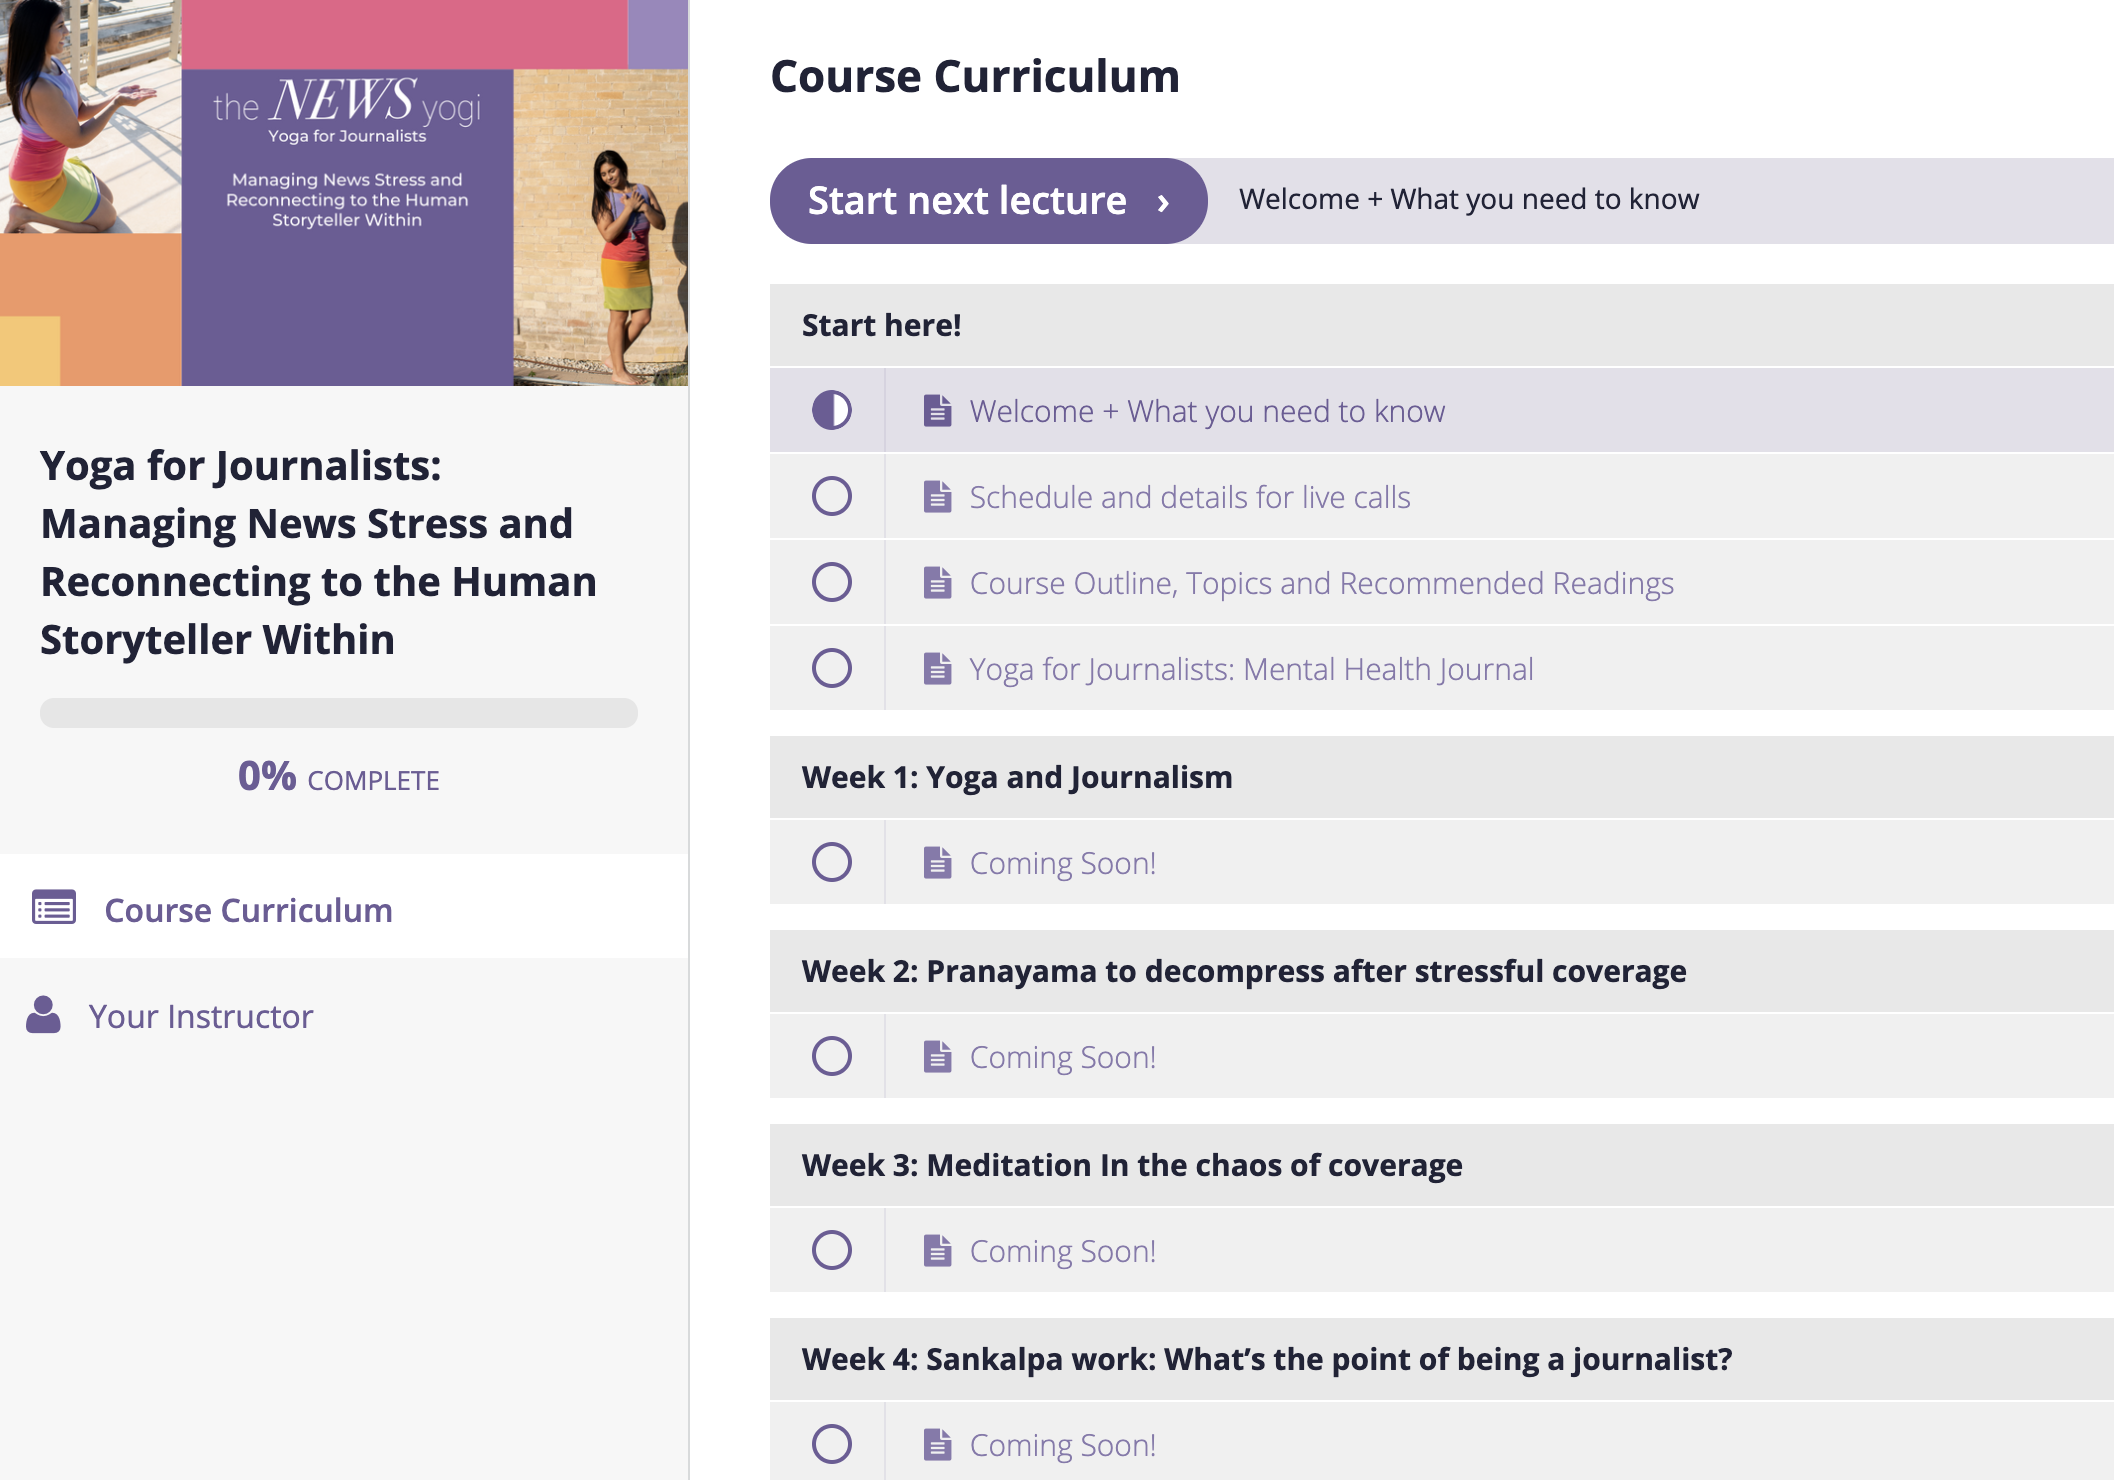Click document icon in Week 3 Coming Soon
Screen dimensions: 2114x1480
click(937, 1250)
